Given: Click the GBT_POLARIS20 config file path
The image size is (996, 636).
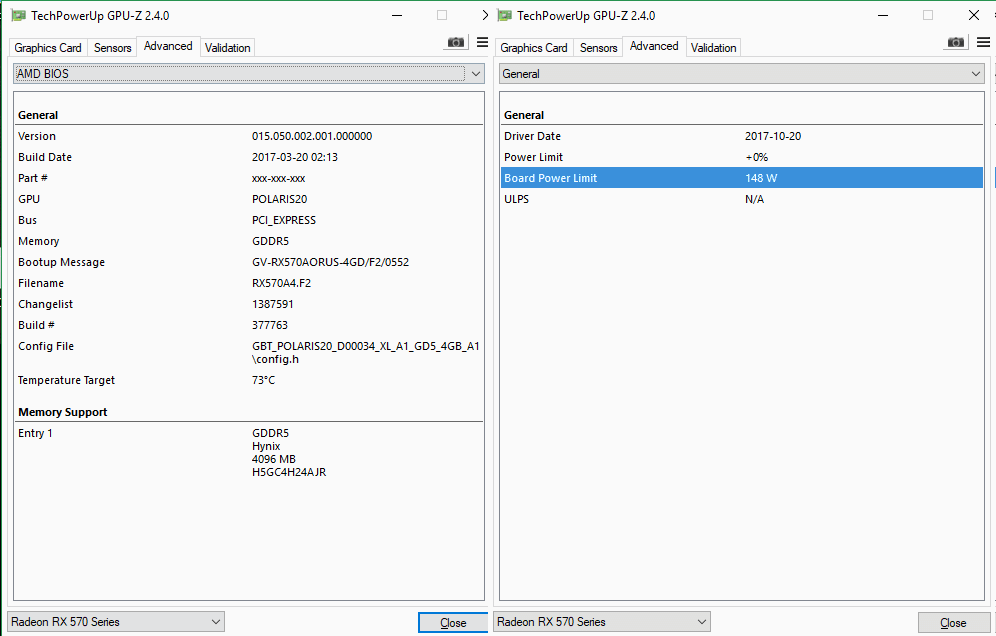Looking at the screenshot, I should (x=366, y=353).
